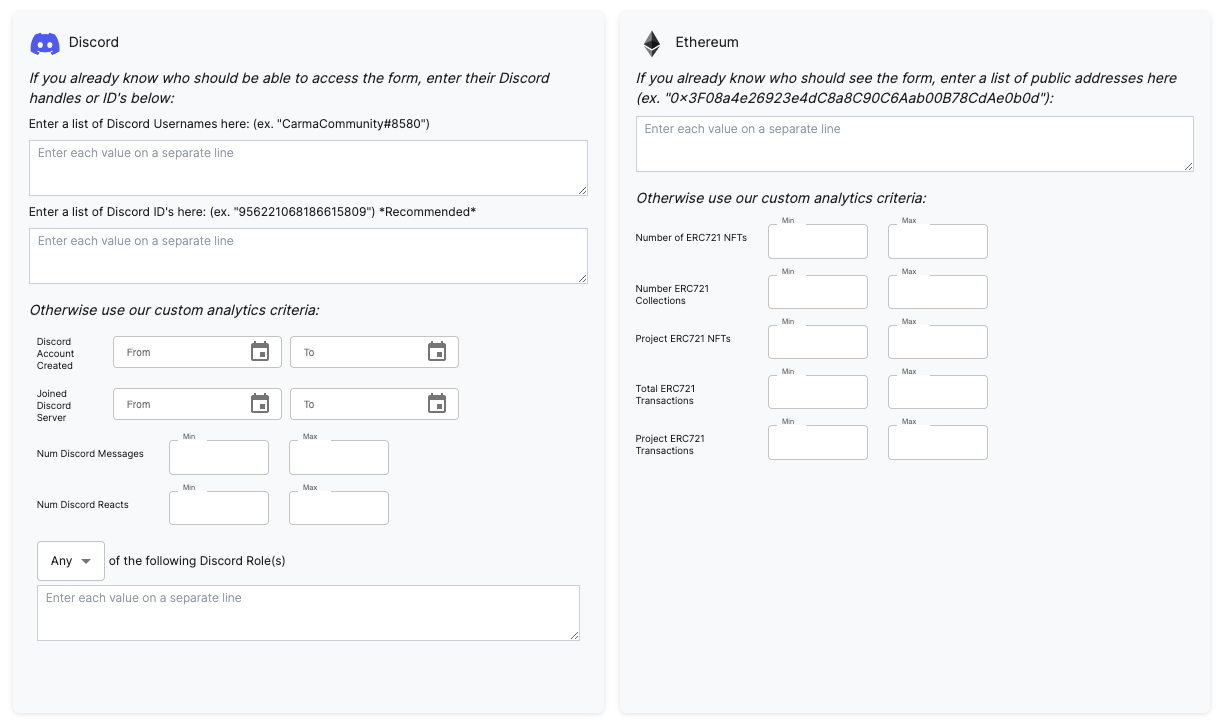1224x720 pixels.
Task: Click the Discord logo icon
Action: point(45,43)
